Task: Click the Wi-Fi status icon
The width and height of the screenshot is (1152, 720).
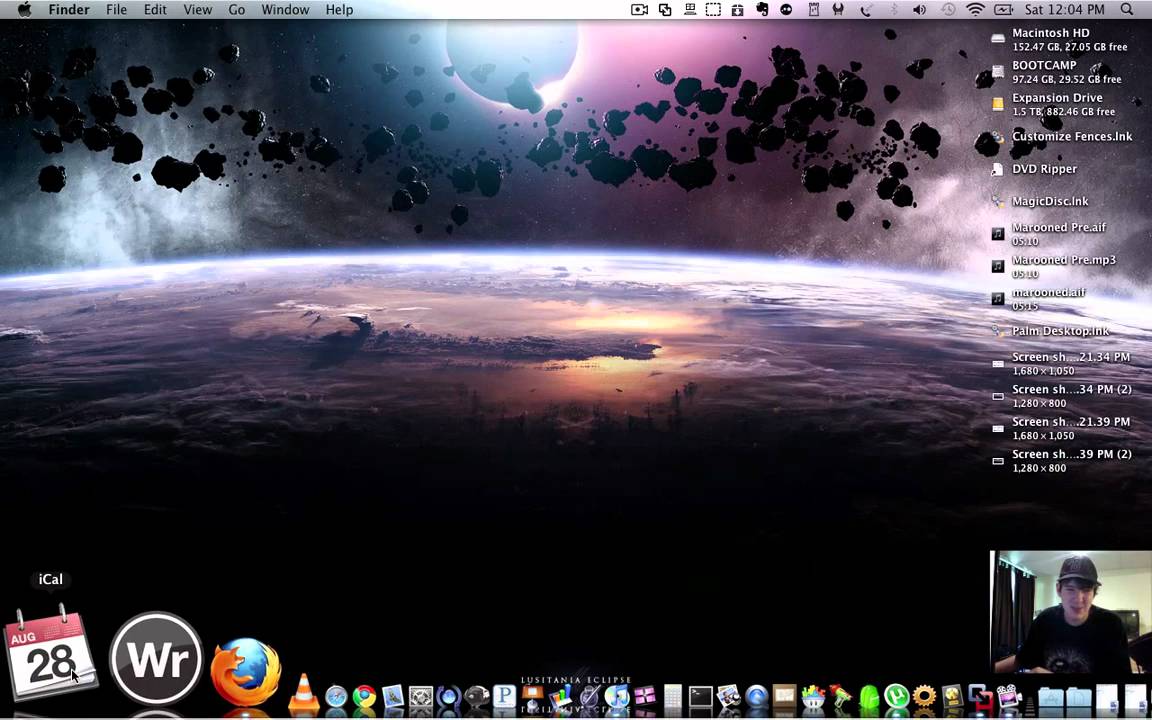Action: (x=976, y=10)
